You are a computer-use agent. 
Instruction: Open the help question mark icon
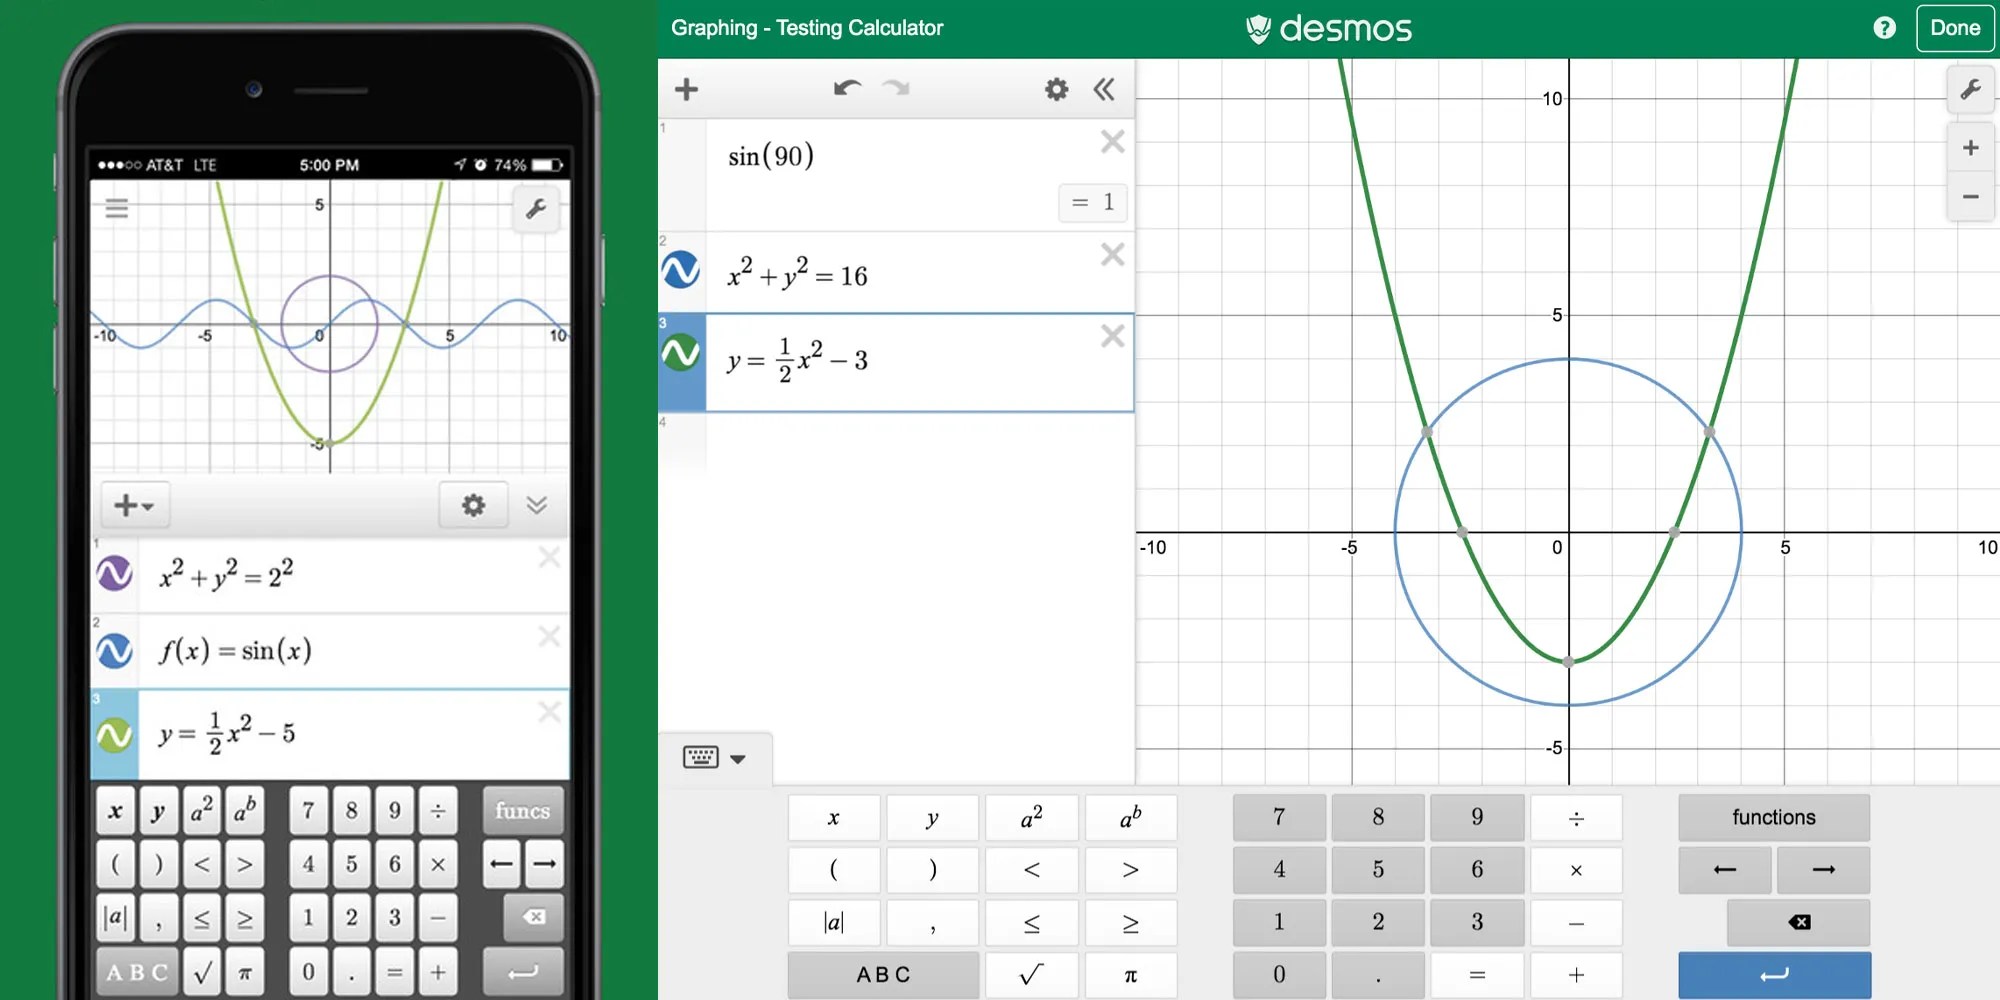[1884, 28]
